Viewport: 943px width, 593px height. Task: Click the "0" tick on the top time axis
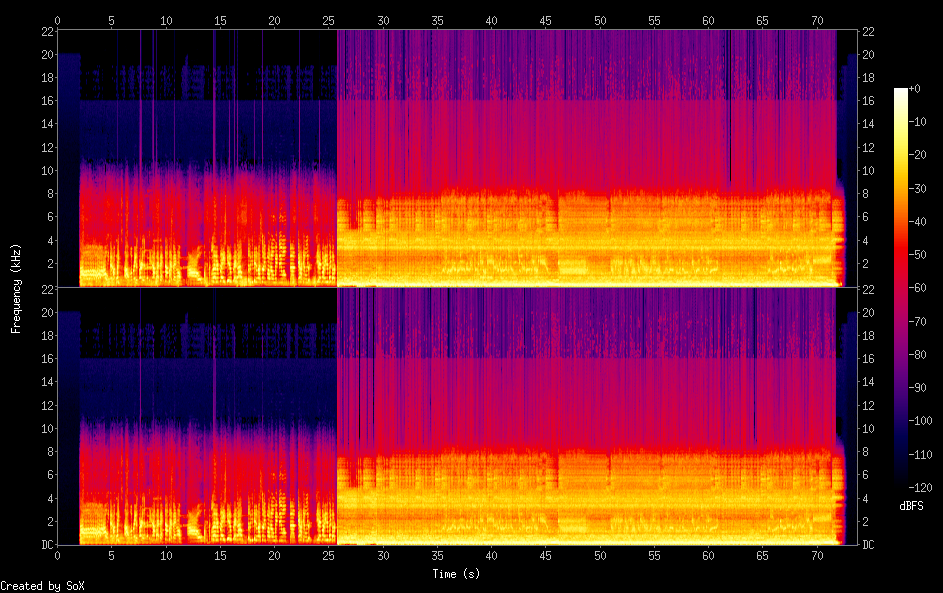coord(58,20)
